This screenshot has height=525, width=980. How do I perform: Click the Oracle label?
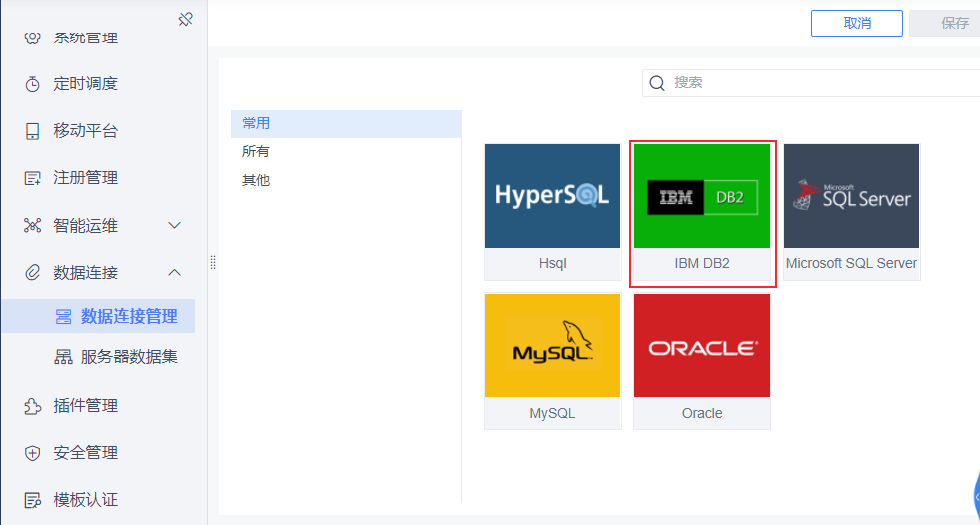click(702, 414)
